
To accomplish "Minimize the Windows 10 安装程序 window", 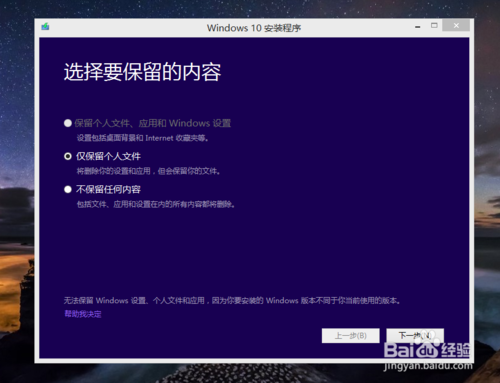I will coord(418,26).
